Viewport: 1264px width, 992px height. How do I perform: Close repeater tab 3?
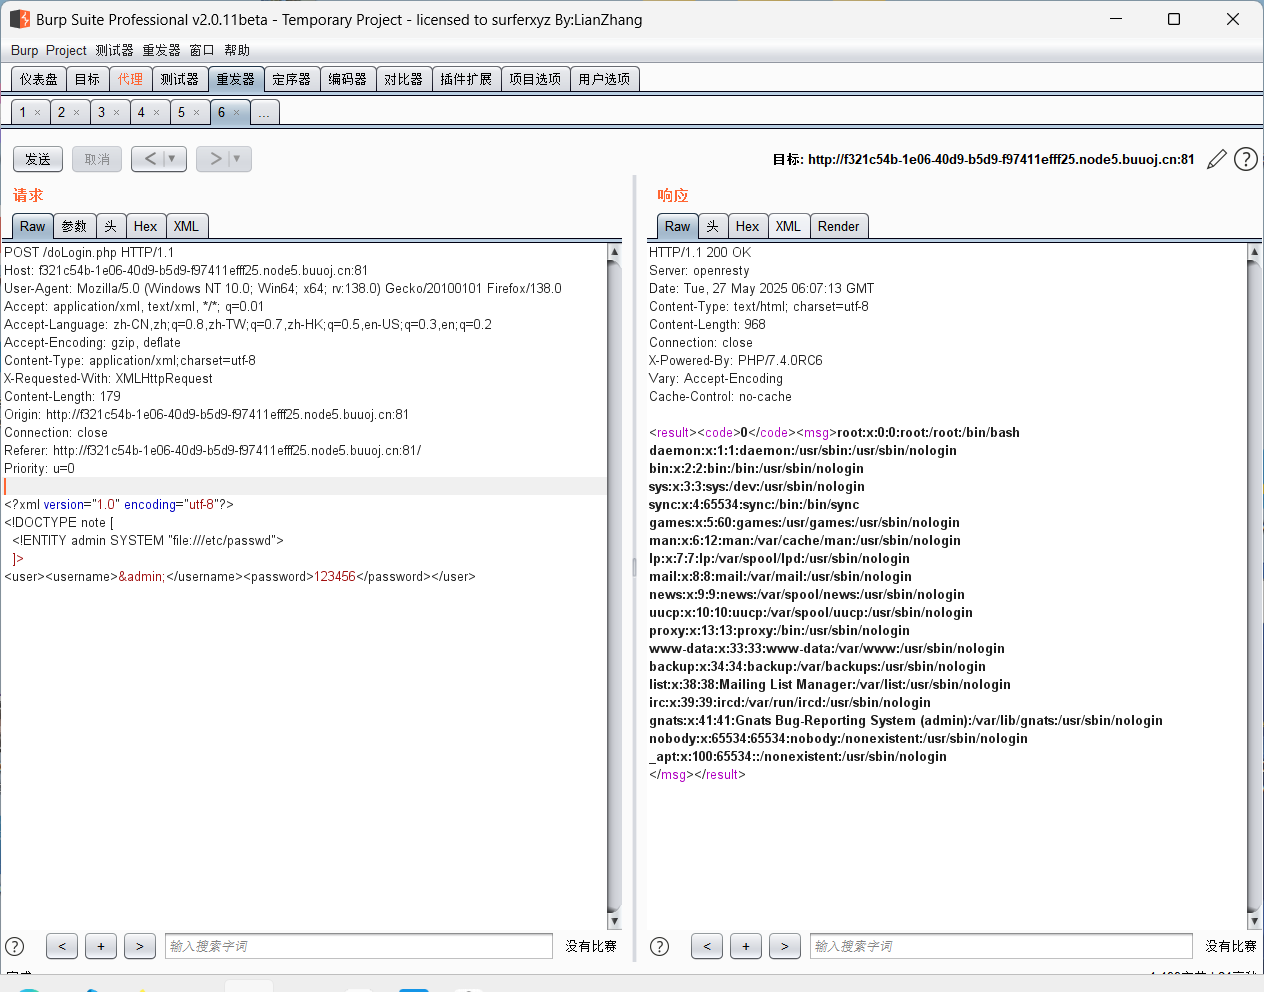pyautogui.click(x=116, y=113)
